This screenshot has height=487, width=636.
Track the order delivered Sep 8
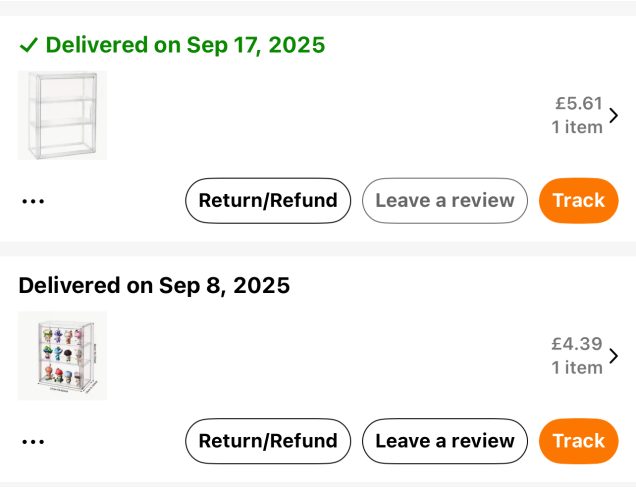tap(578, 441)
